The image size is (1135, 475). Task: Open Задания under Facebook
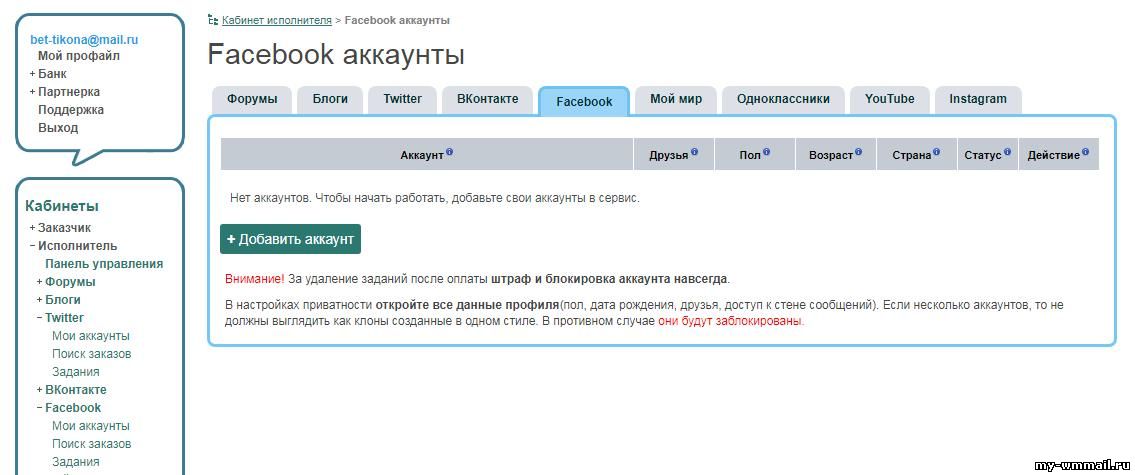[75, 462]
